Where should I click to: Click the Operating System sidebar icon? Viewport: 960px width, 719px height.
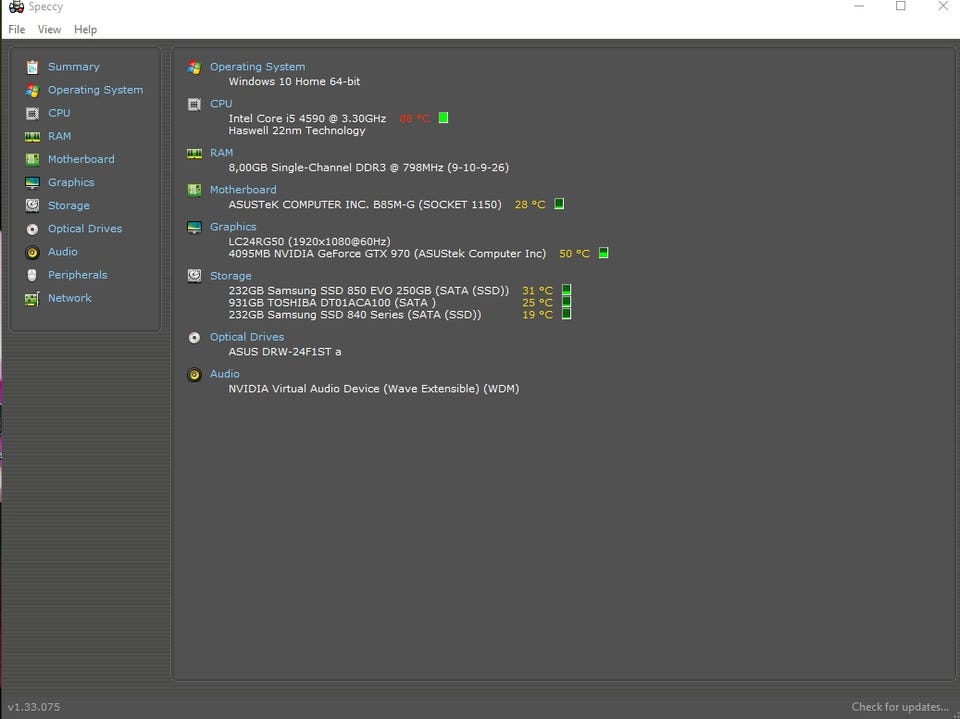tap(32, 90)
